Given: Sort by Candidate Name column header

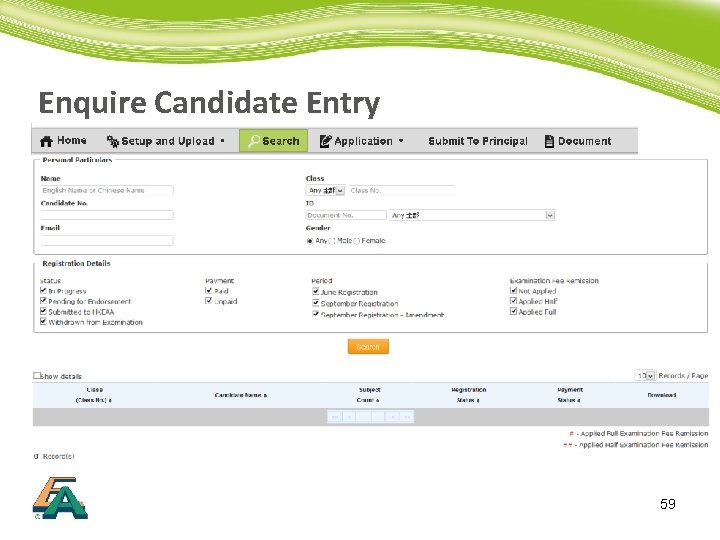Looking at the screenshot, I should 241,395.
